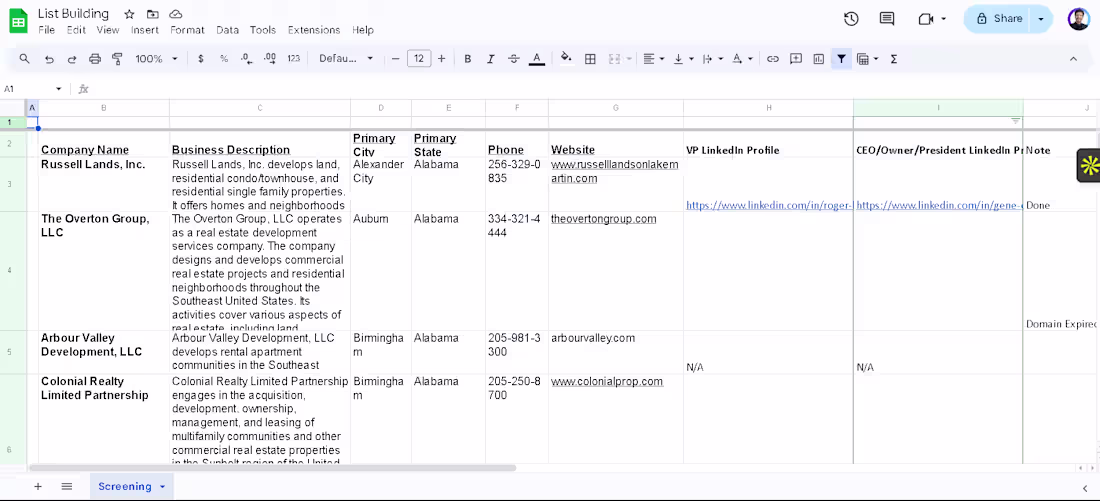This screenshot has width=1100, height=501.
Task: Collapse the toolbar menus with chevron
Action: pos(1073,59)
